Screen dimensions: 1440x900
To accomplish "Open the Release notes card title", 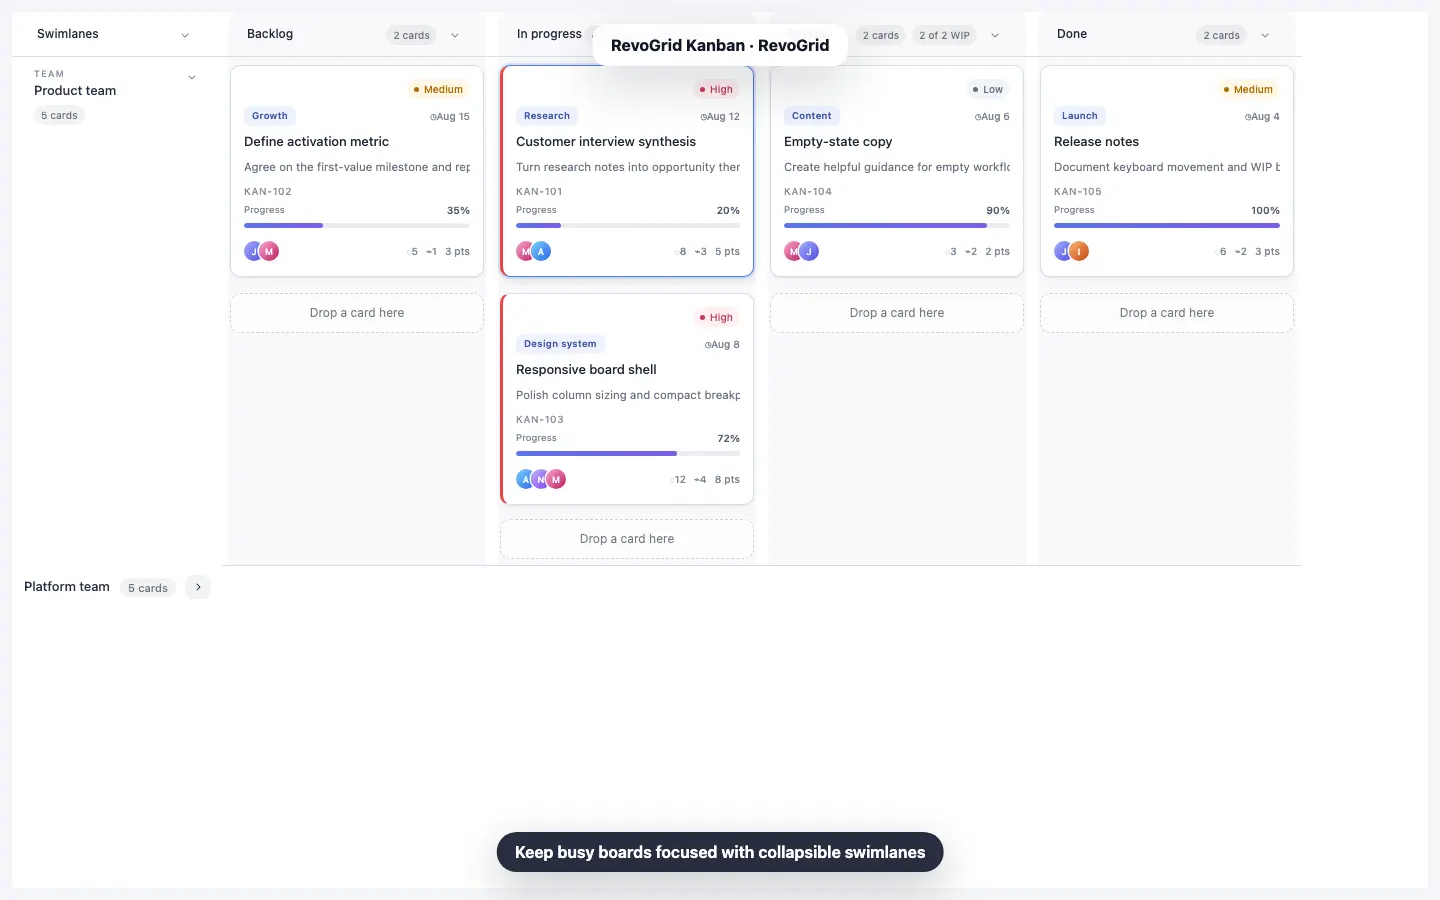I will click(x=1096, y=142).
